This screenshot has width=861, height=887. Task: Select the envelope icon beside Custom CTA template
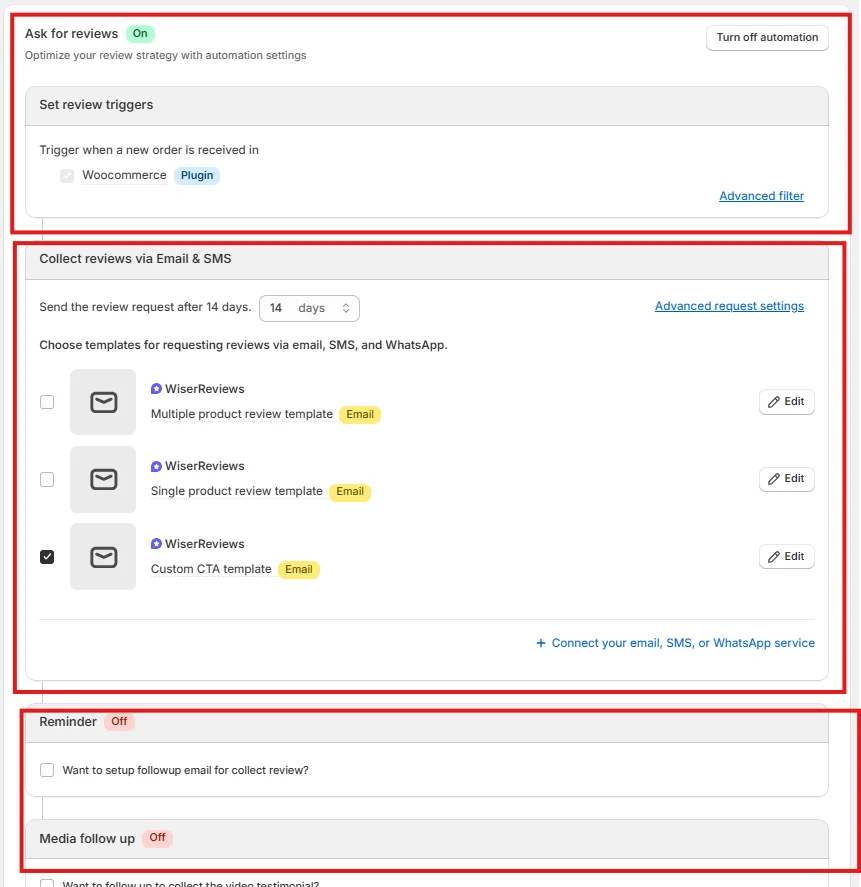coord(102,556)
